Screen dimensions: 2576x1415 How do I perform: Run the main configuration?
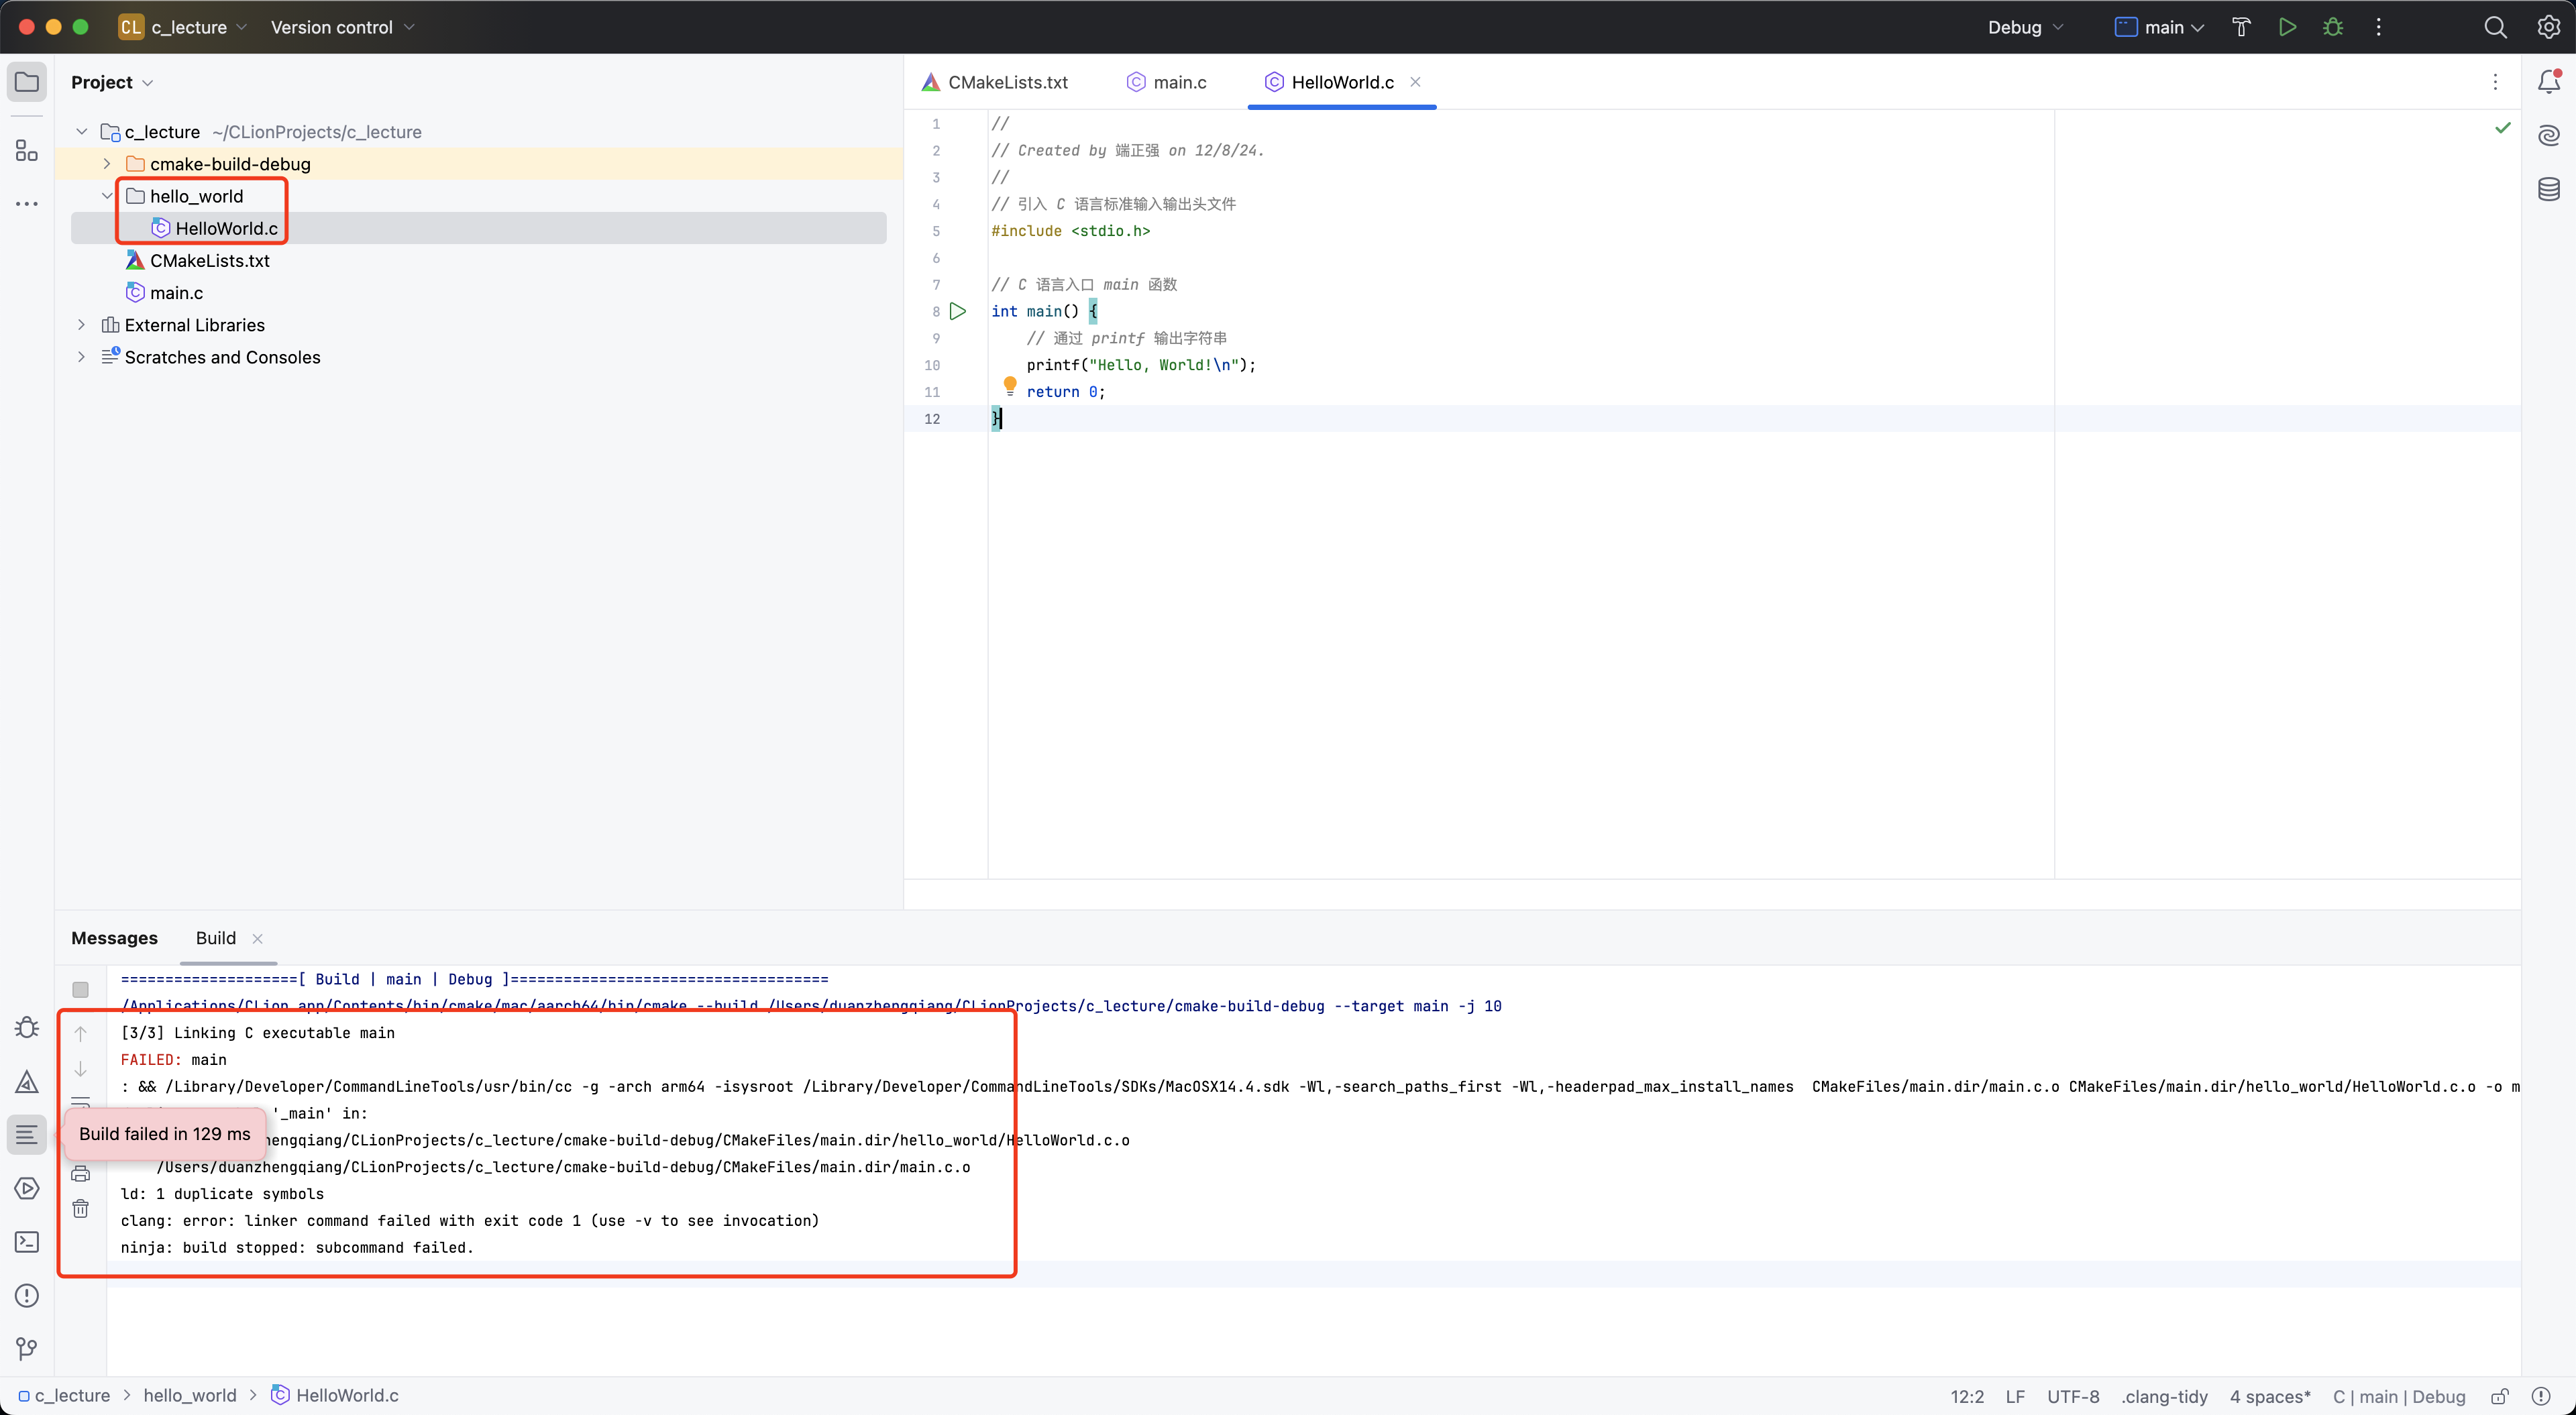(2287, 27)
